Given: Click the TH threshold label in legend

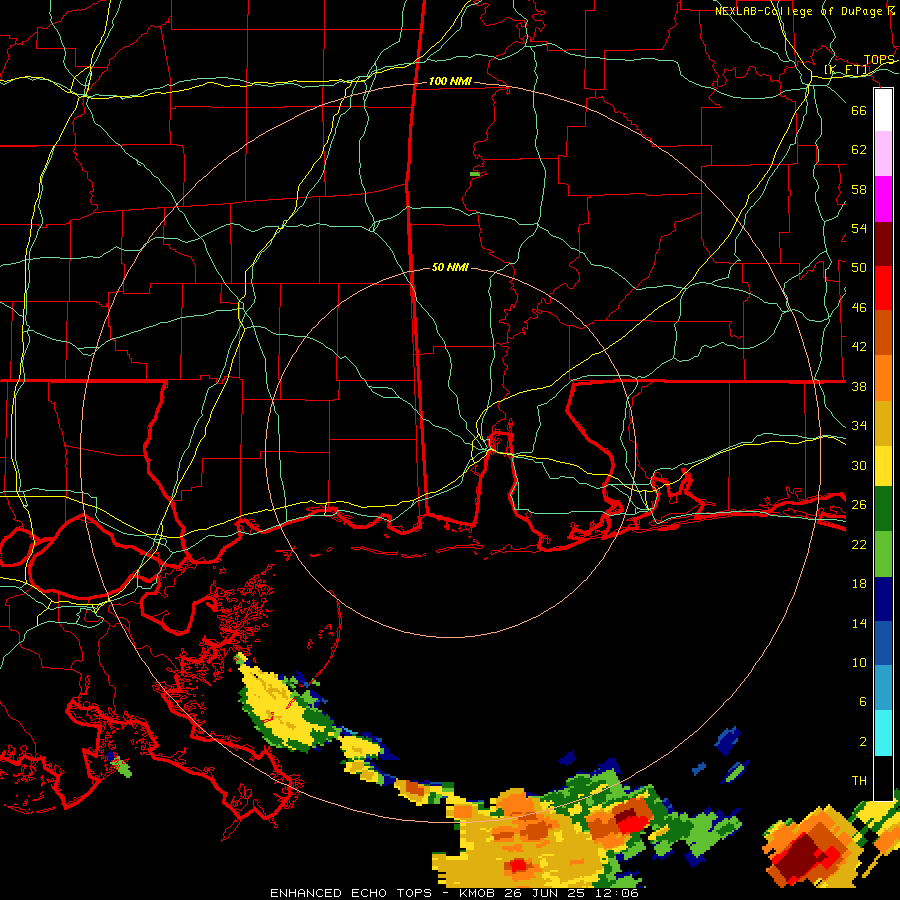Looking at the screenshot, I should (859, 780).
